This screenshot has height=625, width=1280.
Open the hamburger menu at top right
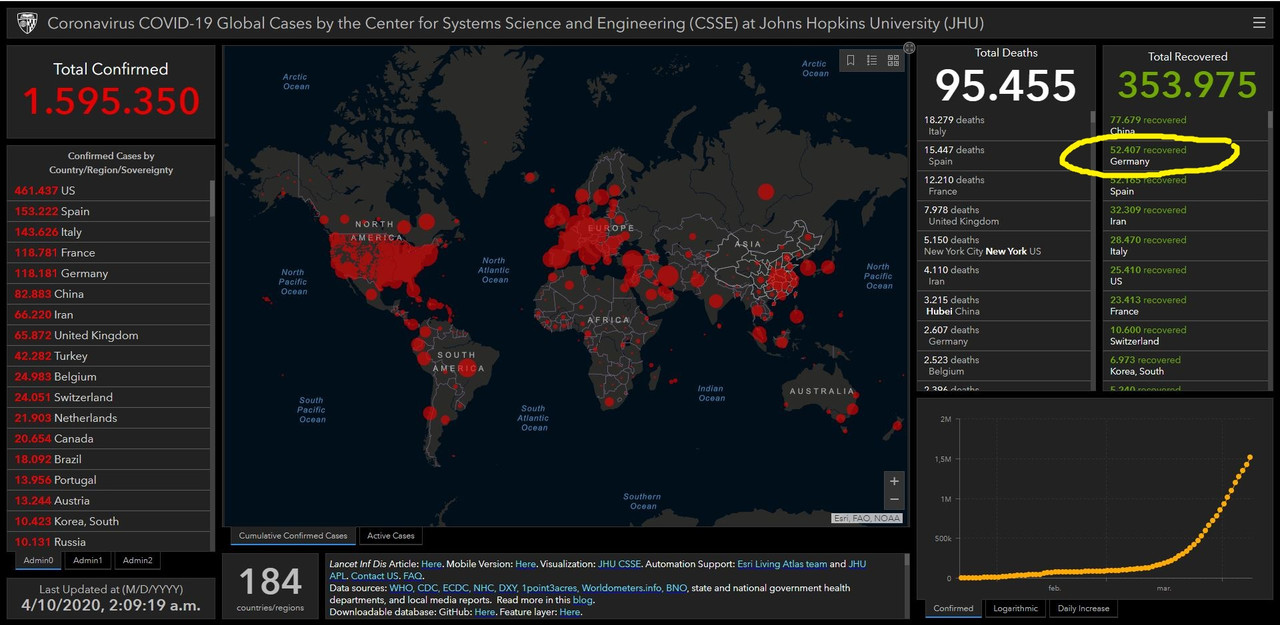1258,22
